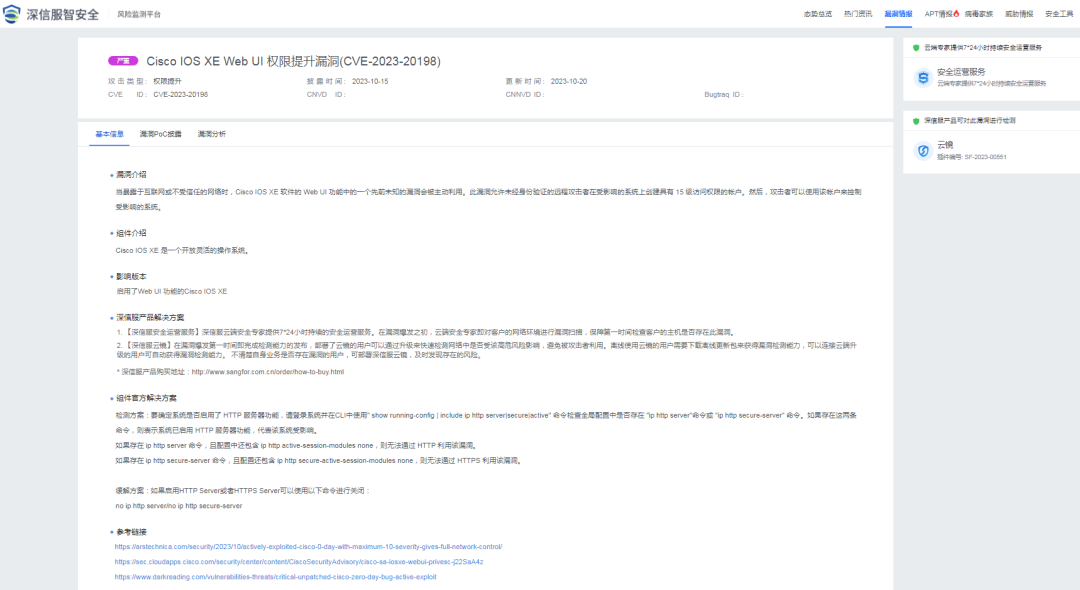
Task: Click the 权限提升 attack type value
Action: (x=167, y=81)
